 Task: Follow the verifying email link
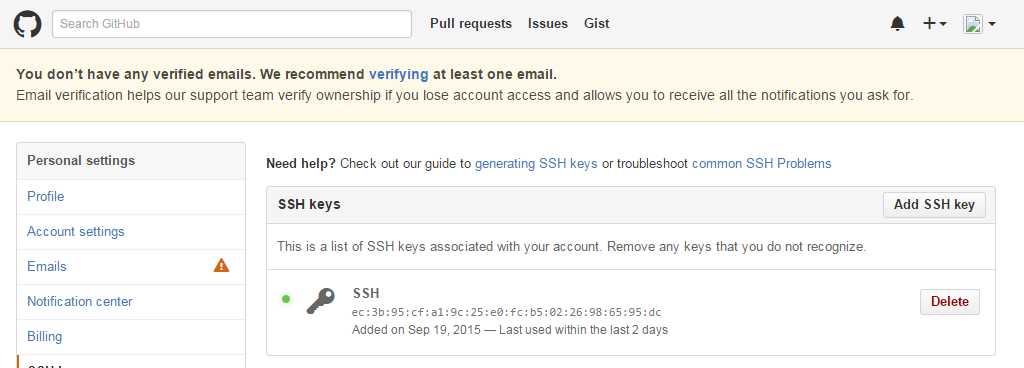point(399,74)
